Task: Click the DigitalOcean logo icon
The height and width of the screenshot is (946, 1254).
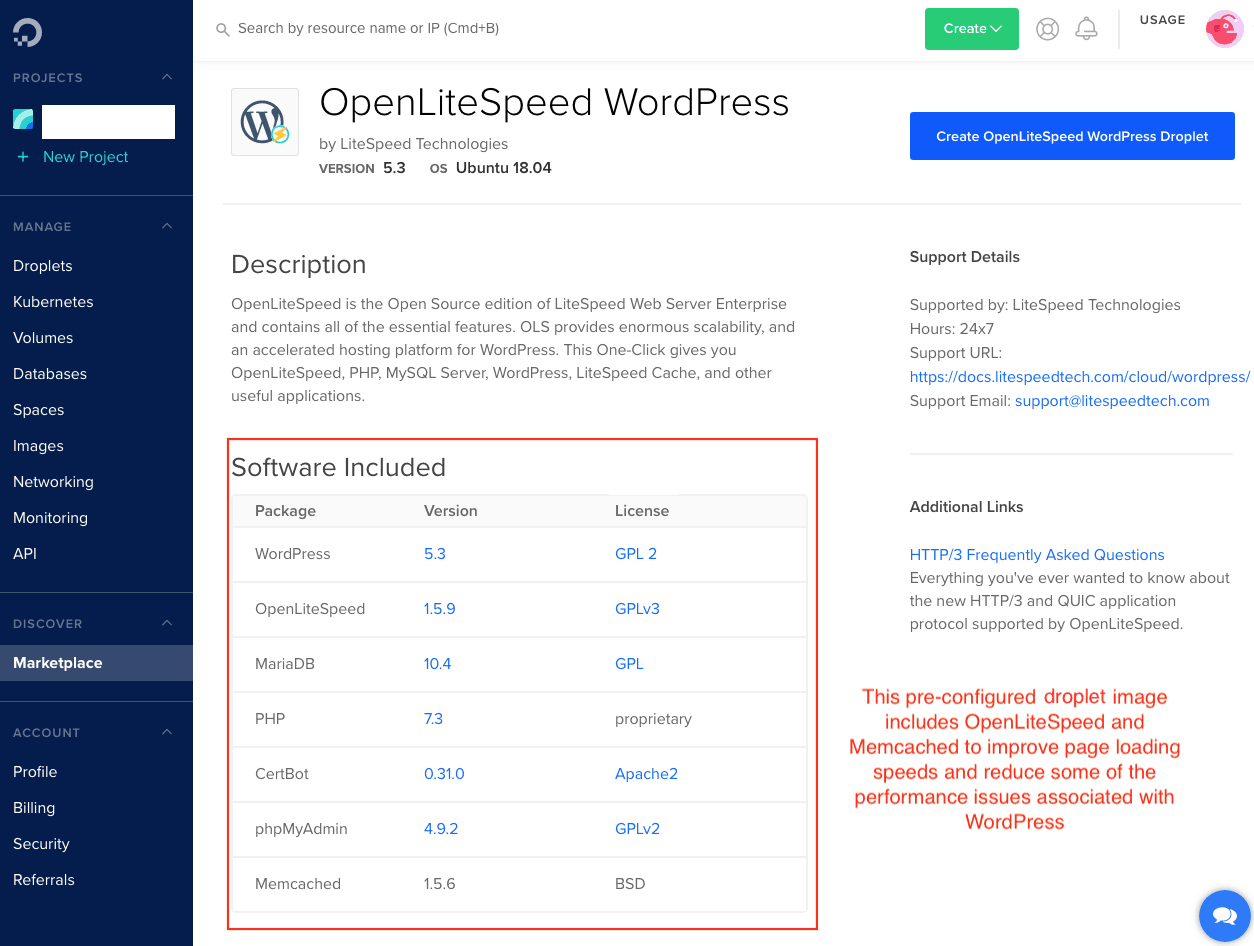Action: click(x=27, y=32)
